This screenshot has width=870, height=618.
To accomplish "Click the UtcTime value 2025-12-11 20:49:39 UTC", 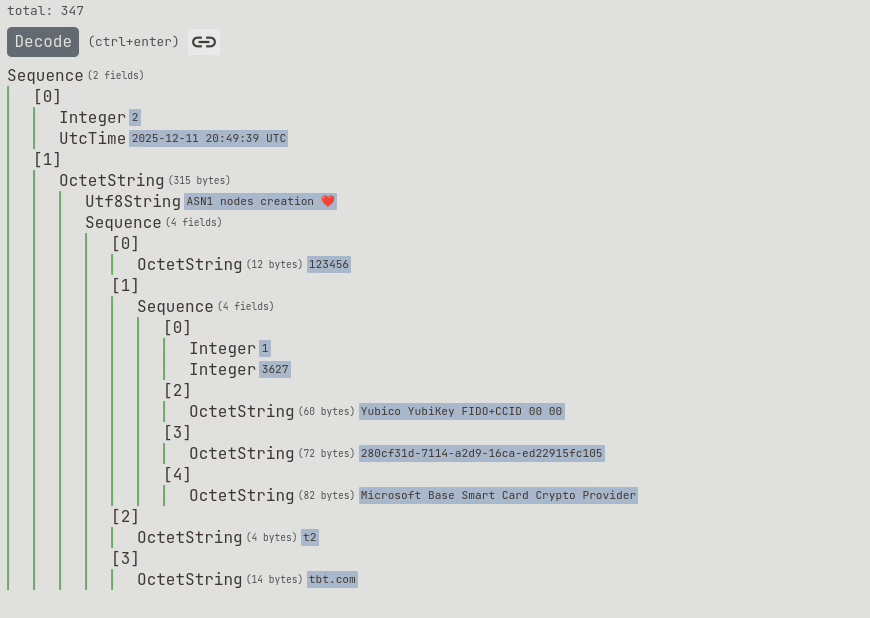I will pos(208,139).
